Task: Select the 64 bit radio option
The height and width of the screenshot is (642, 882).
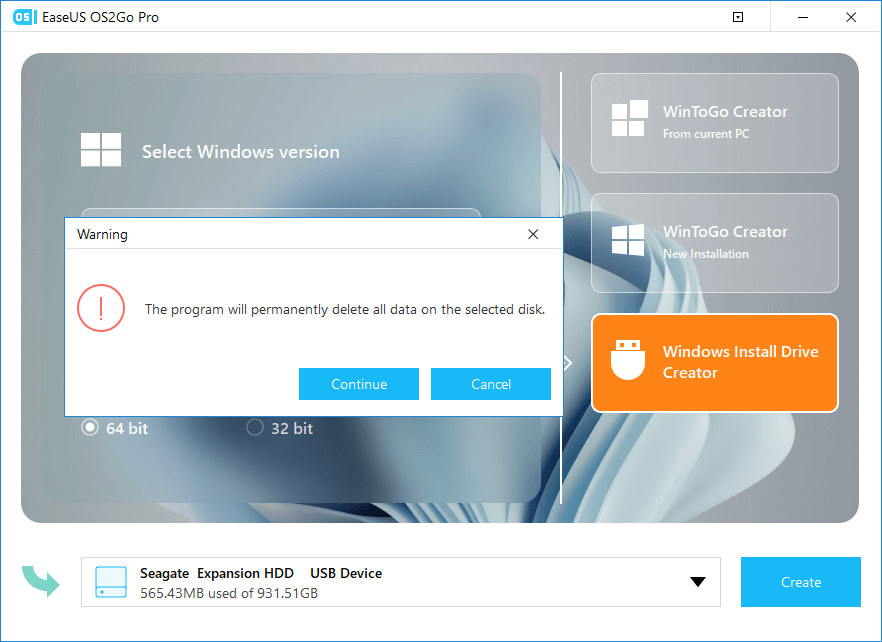Action: tap(89, 428)
